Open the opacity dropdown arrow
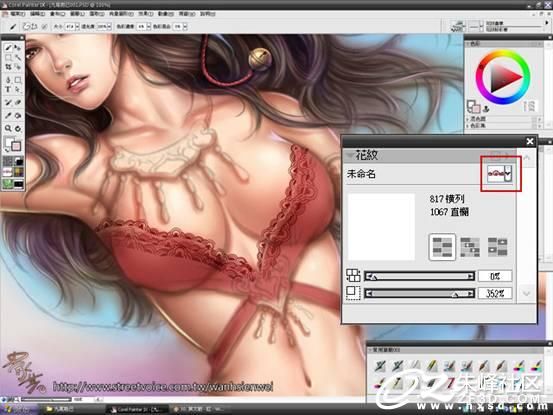This screenshot has height=415, width=553. click(109, 26)
